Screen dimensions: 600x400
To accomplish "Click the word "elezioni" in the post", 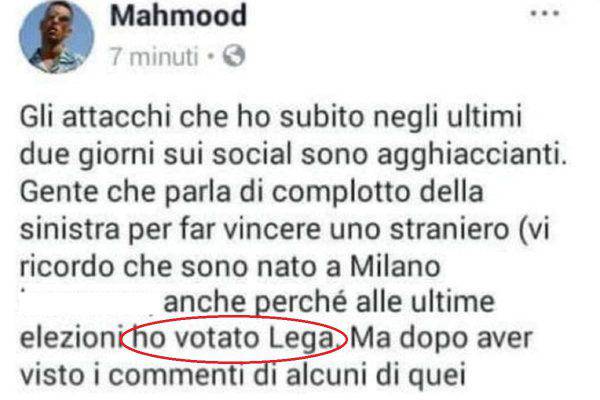I will pos(71,339).
